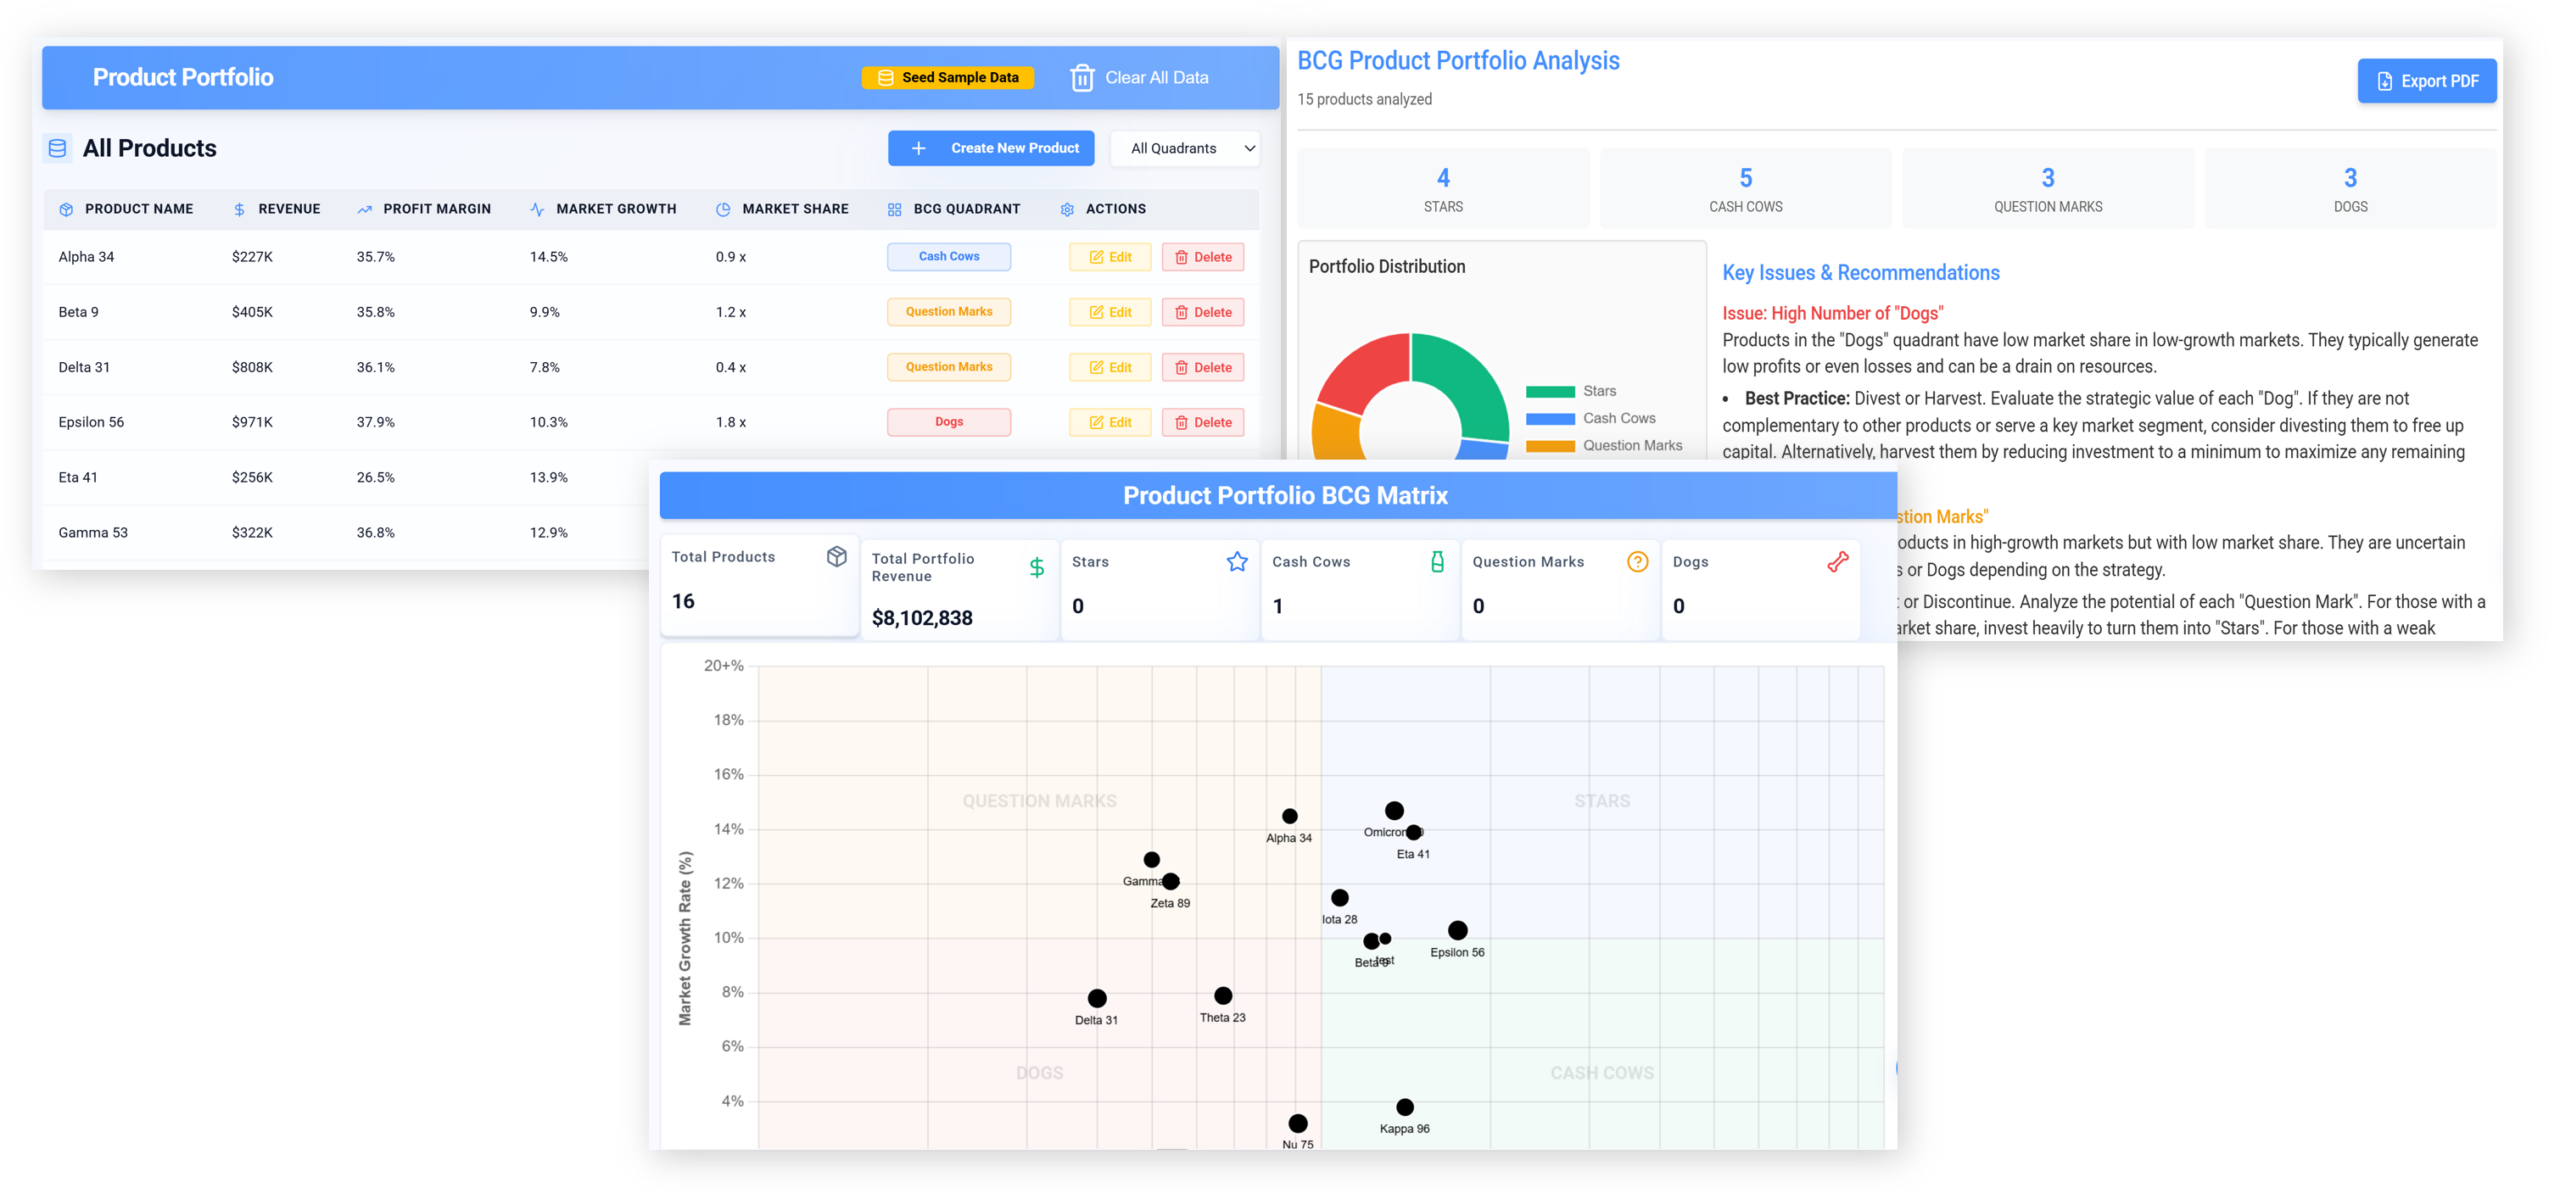Edit the Epsilon 56 product
The image size is (2560, 1199).
point(1109,422)
